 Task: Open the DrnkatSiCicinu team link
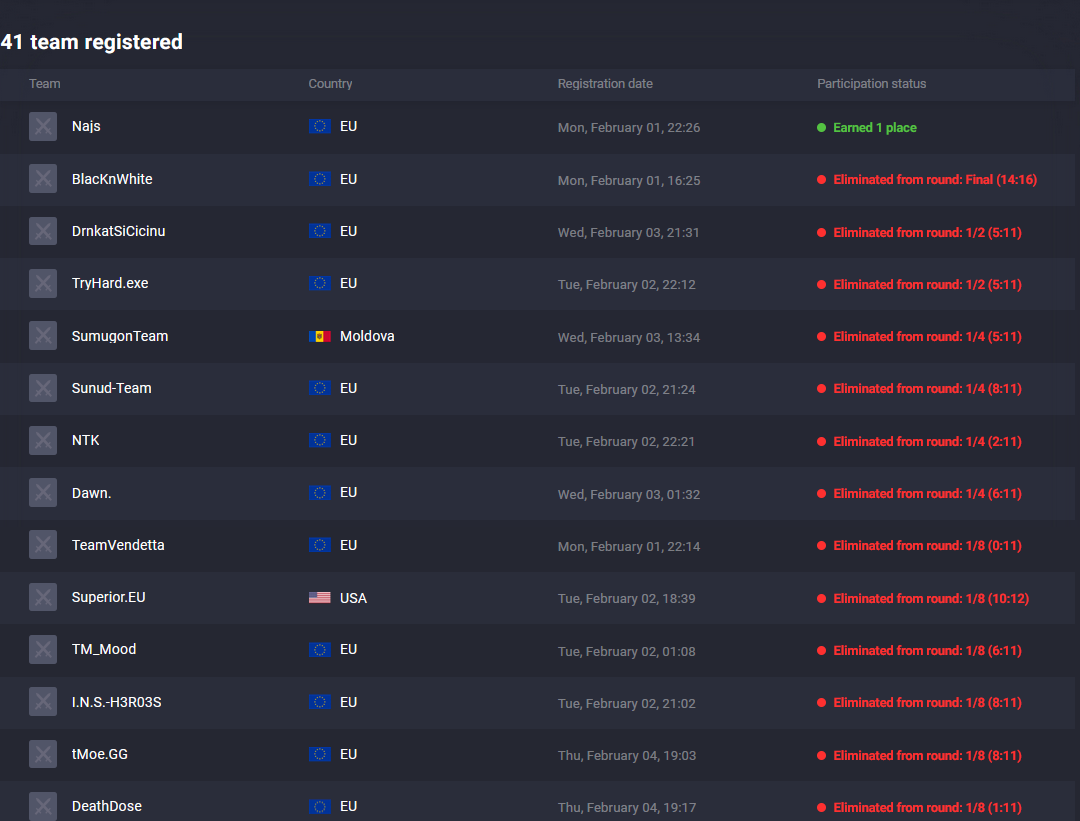pos(119,231)
